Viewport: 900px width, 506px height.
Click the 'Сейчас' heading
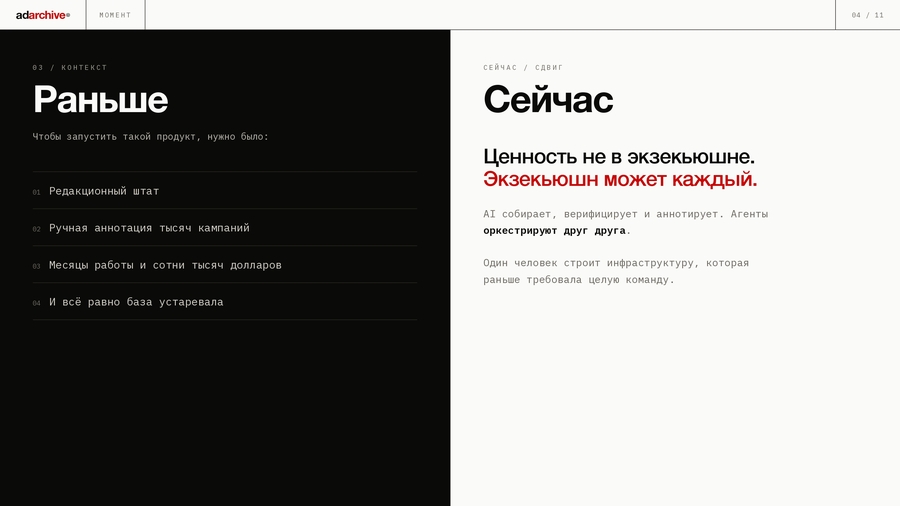[548, 99]
